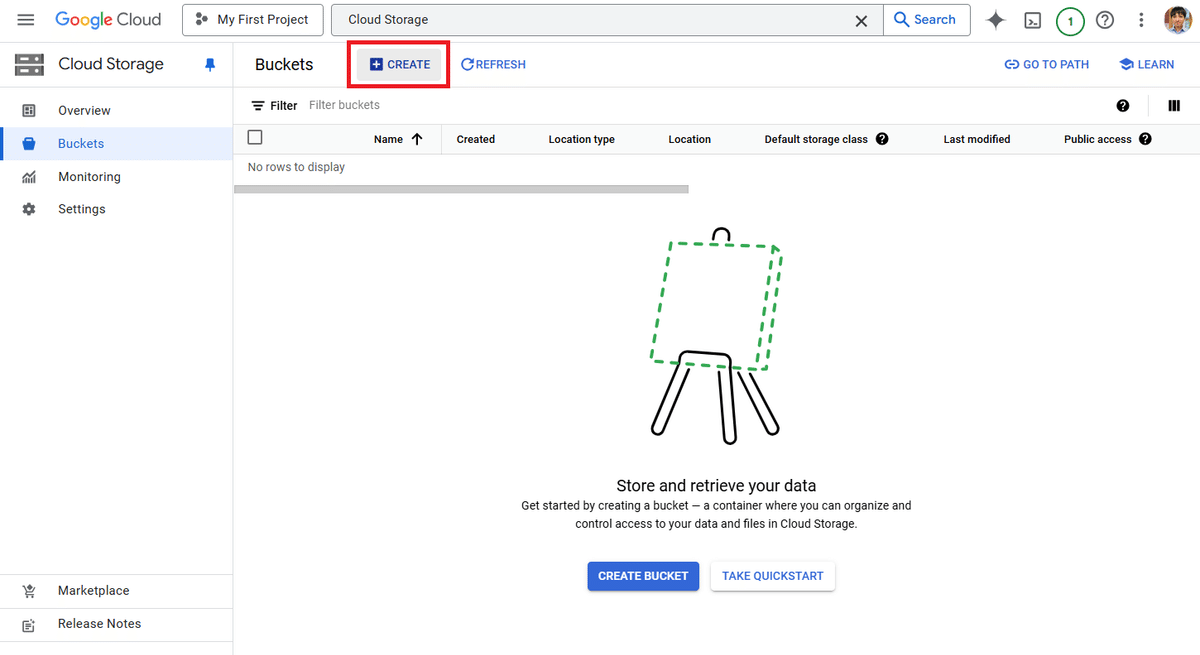Toggle the pin next to Cloud Storage

tap(210, 64)
